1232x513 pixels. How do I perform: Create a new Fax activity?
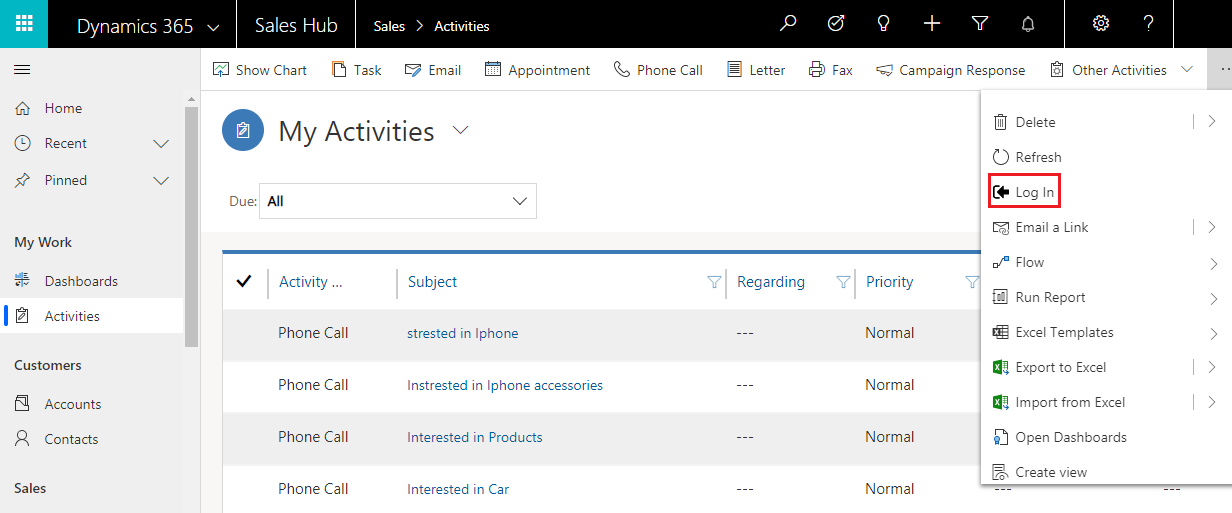pyautogui.click(x=831, y=70)
